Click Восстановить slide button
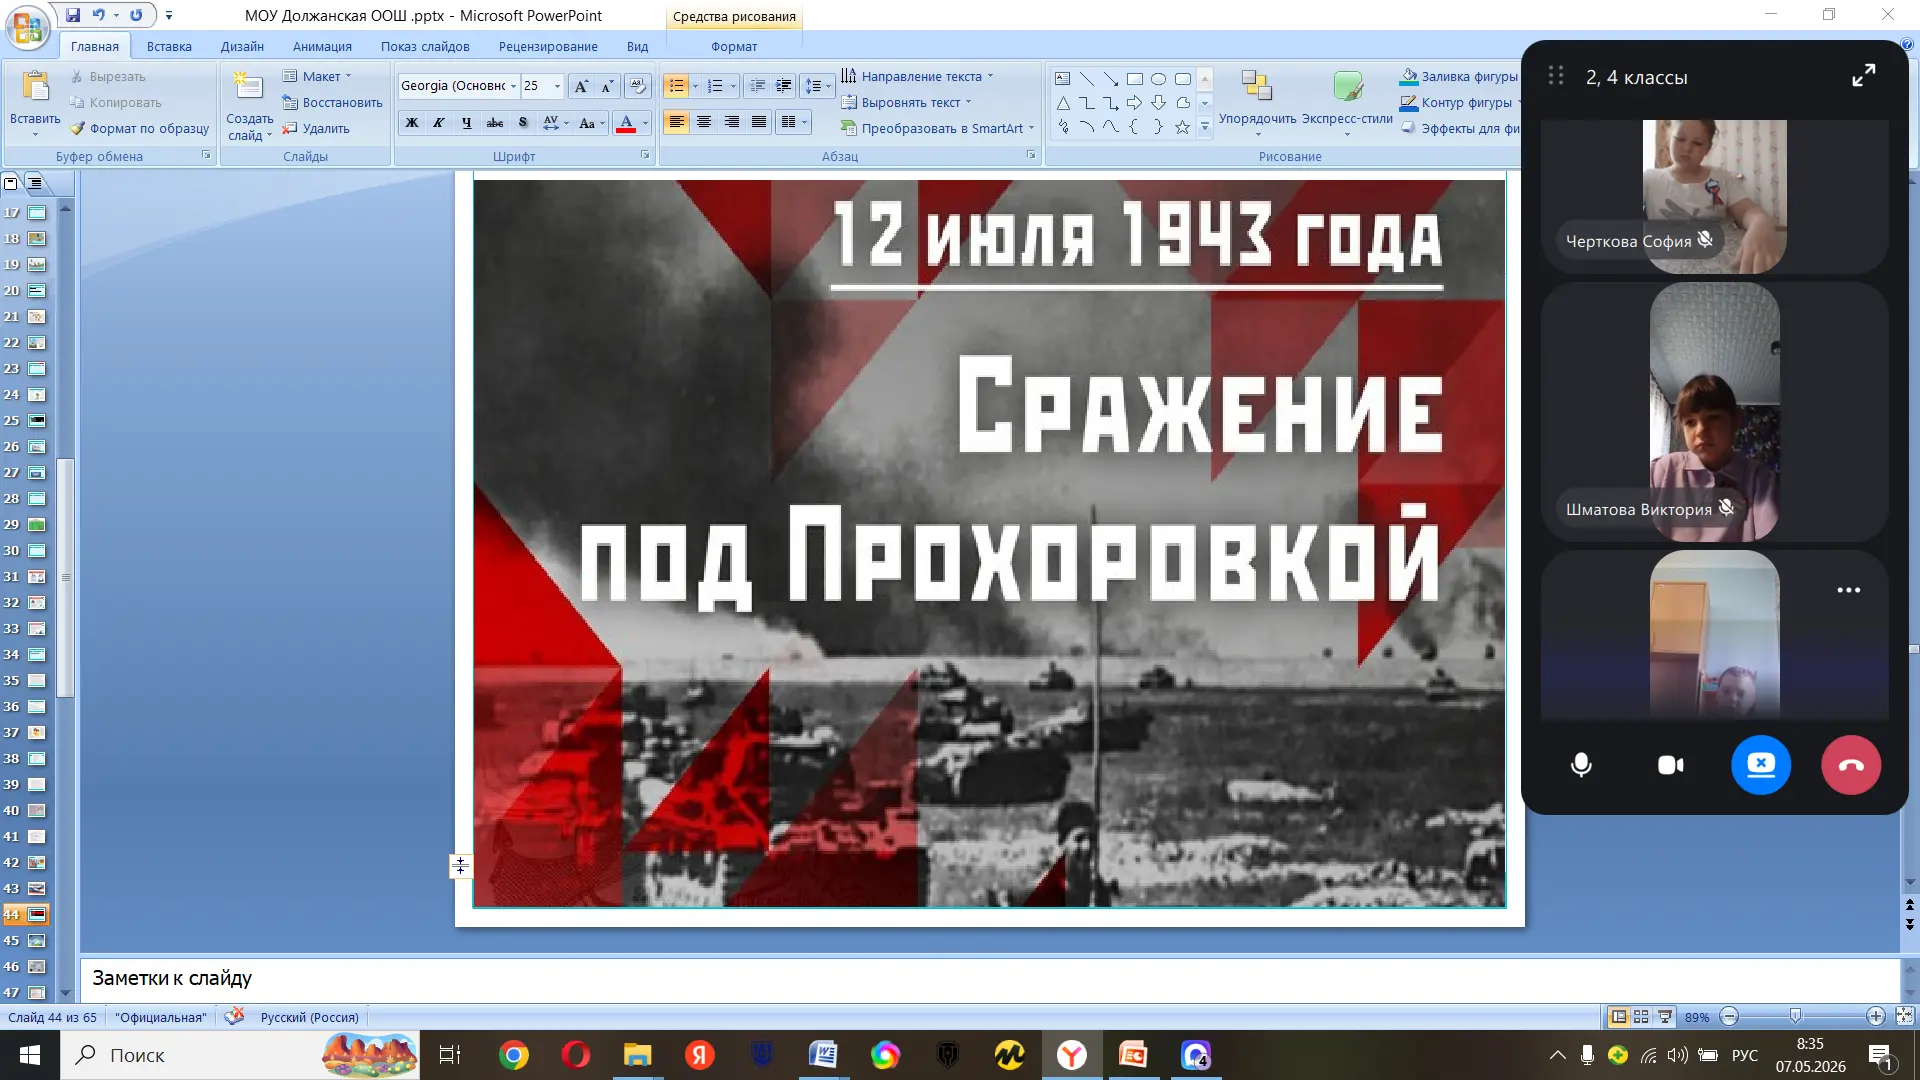This screenshot has height=1080, width=1920. click(x=332, y=102)
